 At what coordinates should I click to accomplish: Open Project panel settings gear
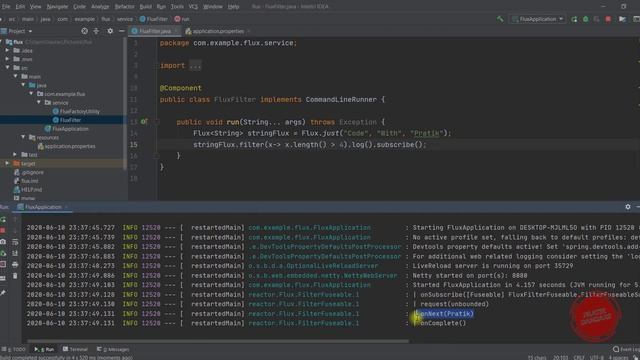point(110,31)
